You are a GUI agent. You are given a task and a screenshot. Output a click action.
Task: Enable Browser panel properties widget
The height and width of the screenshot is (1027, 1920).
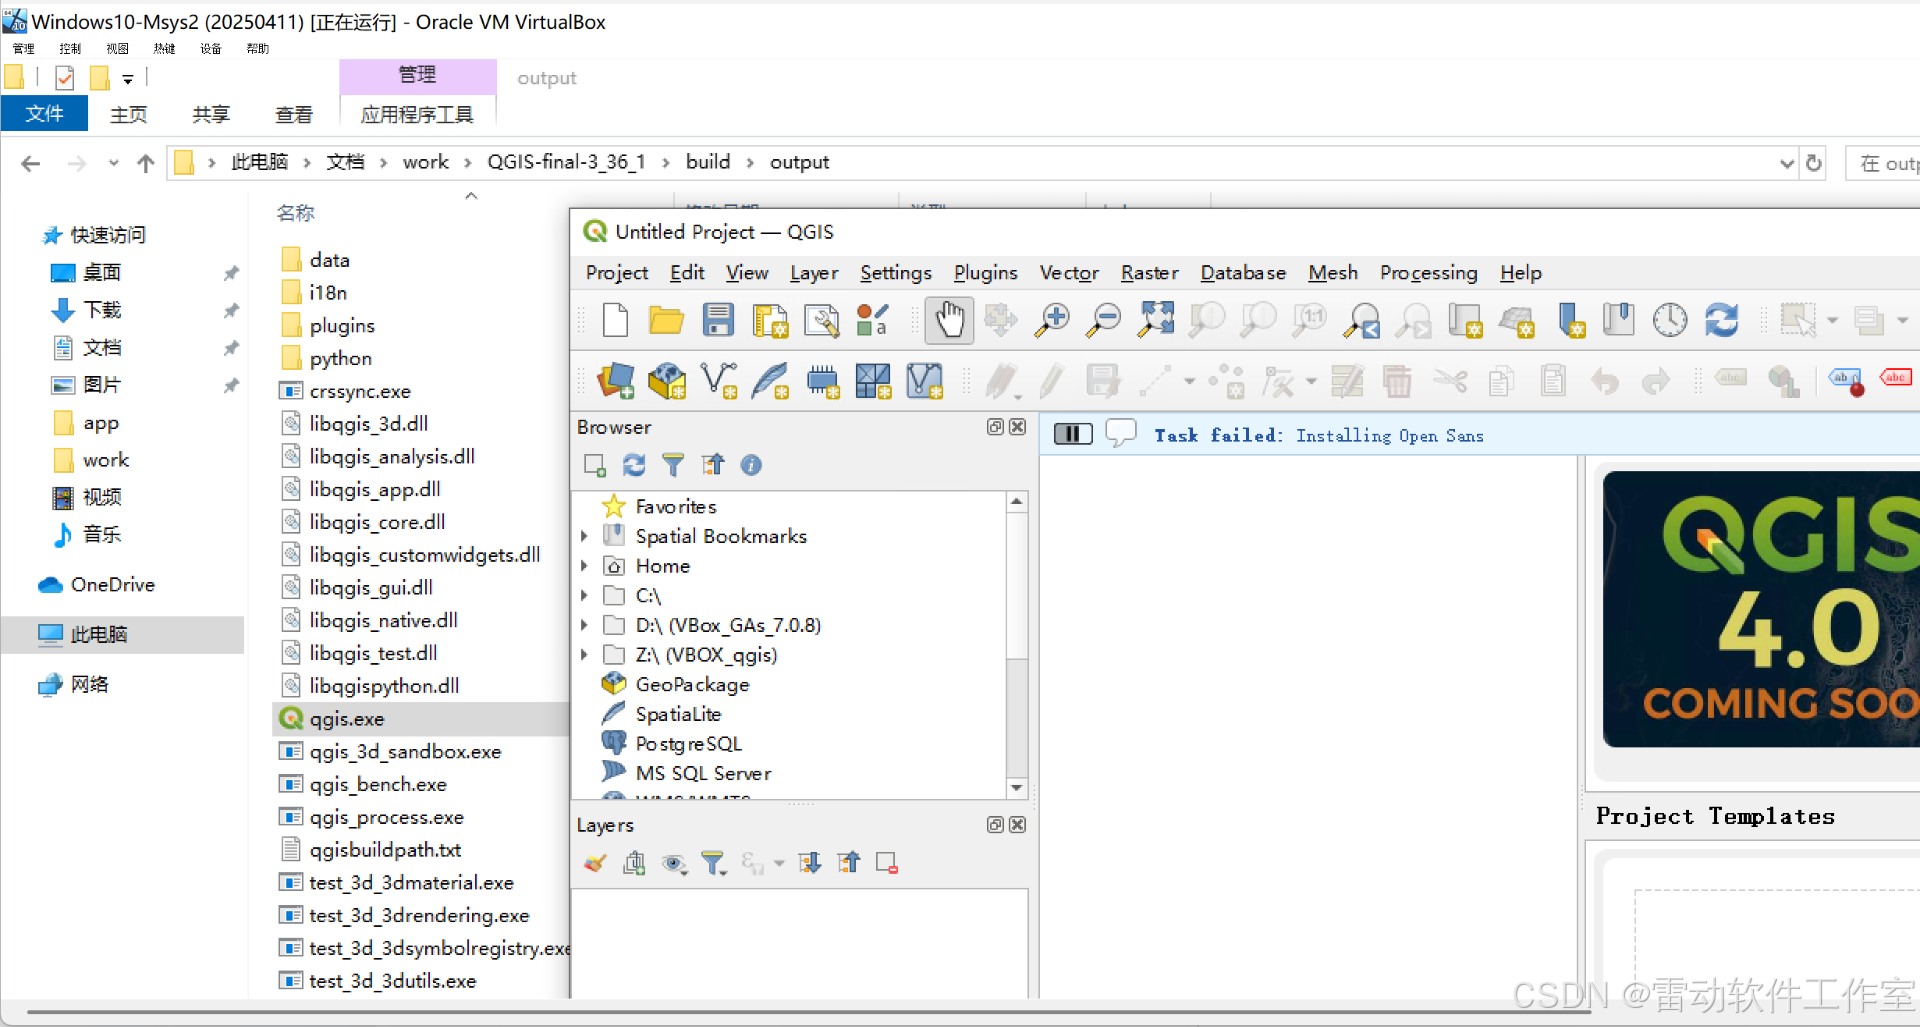click(751, 465)
